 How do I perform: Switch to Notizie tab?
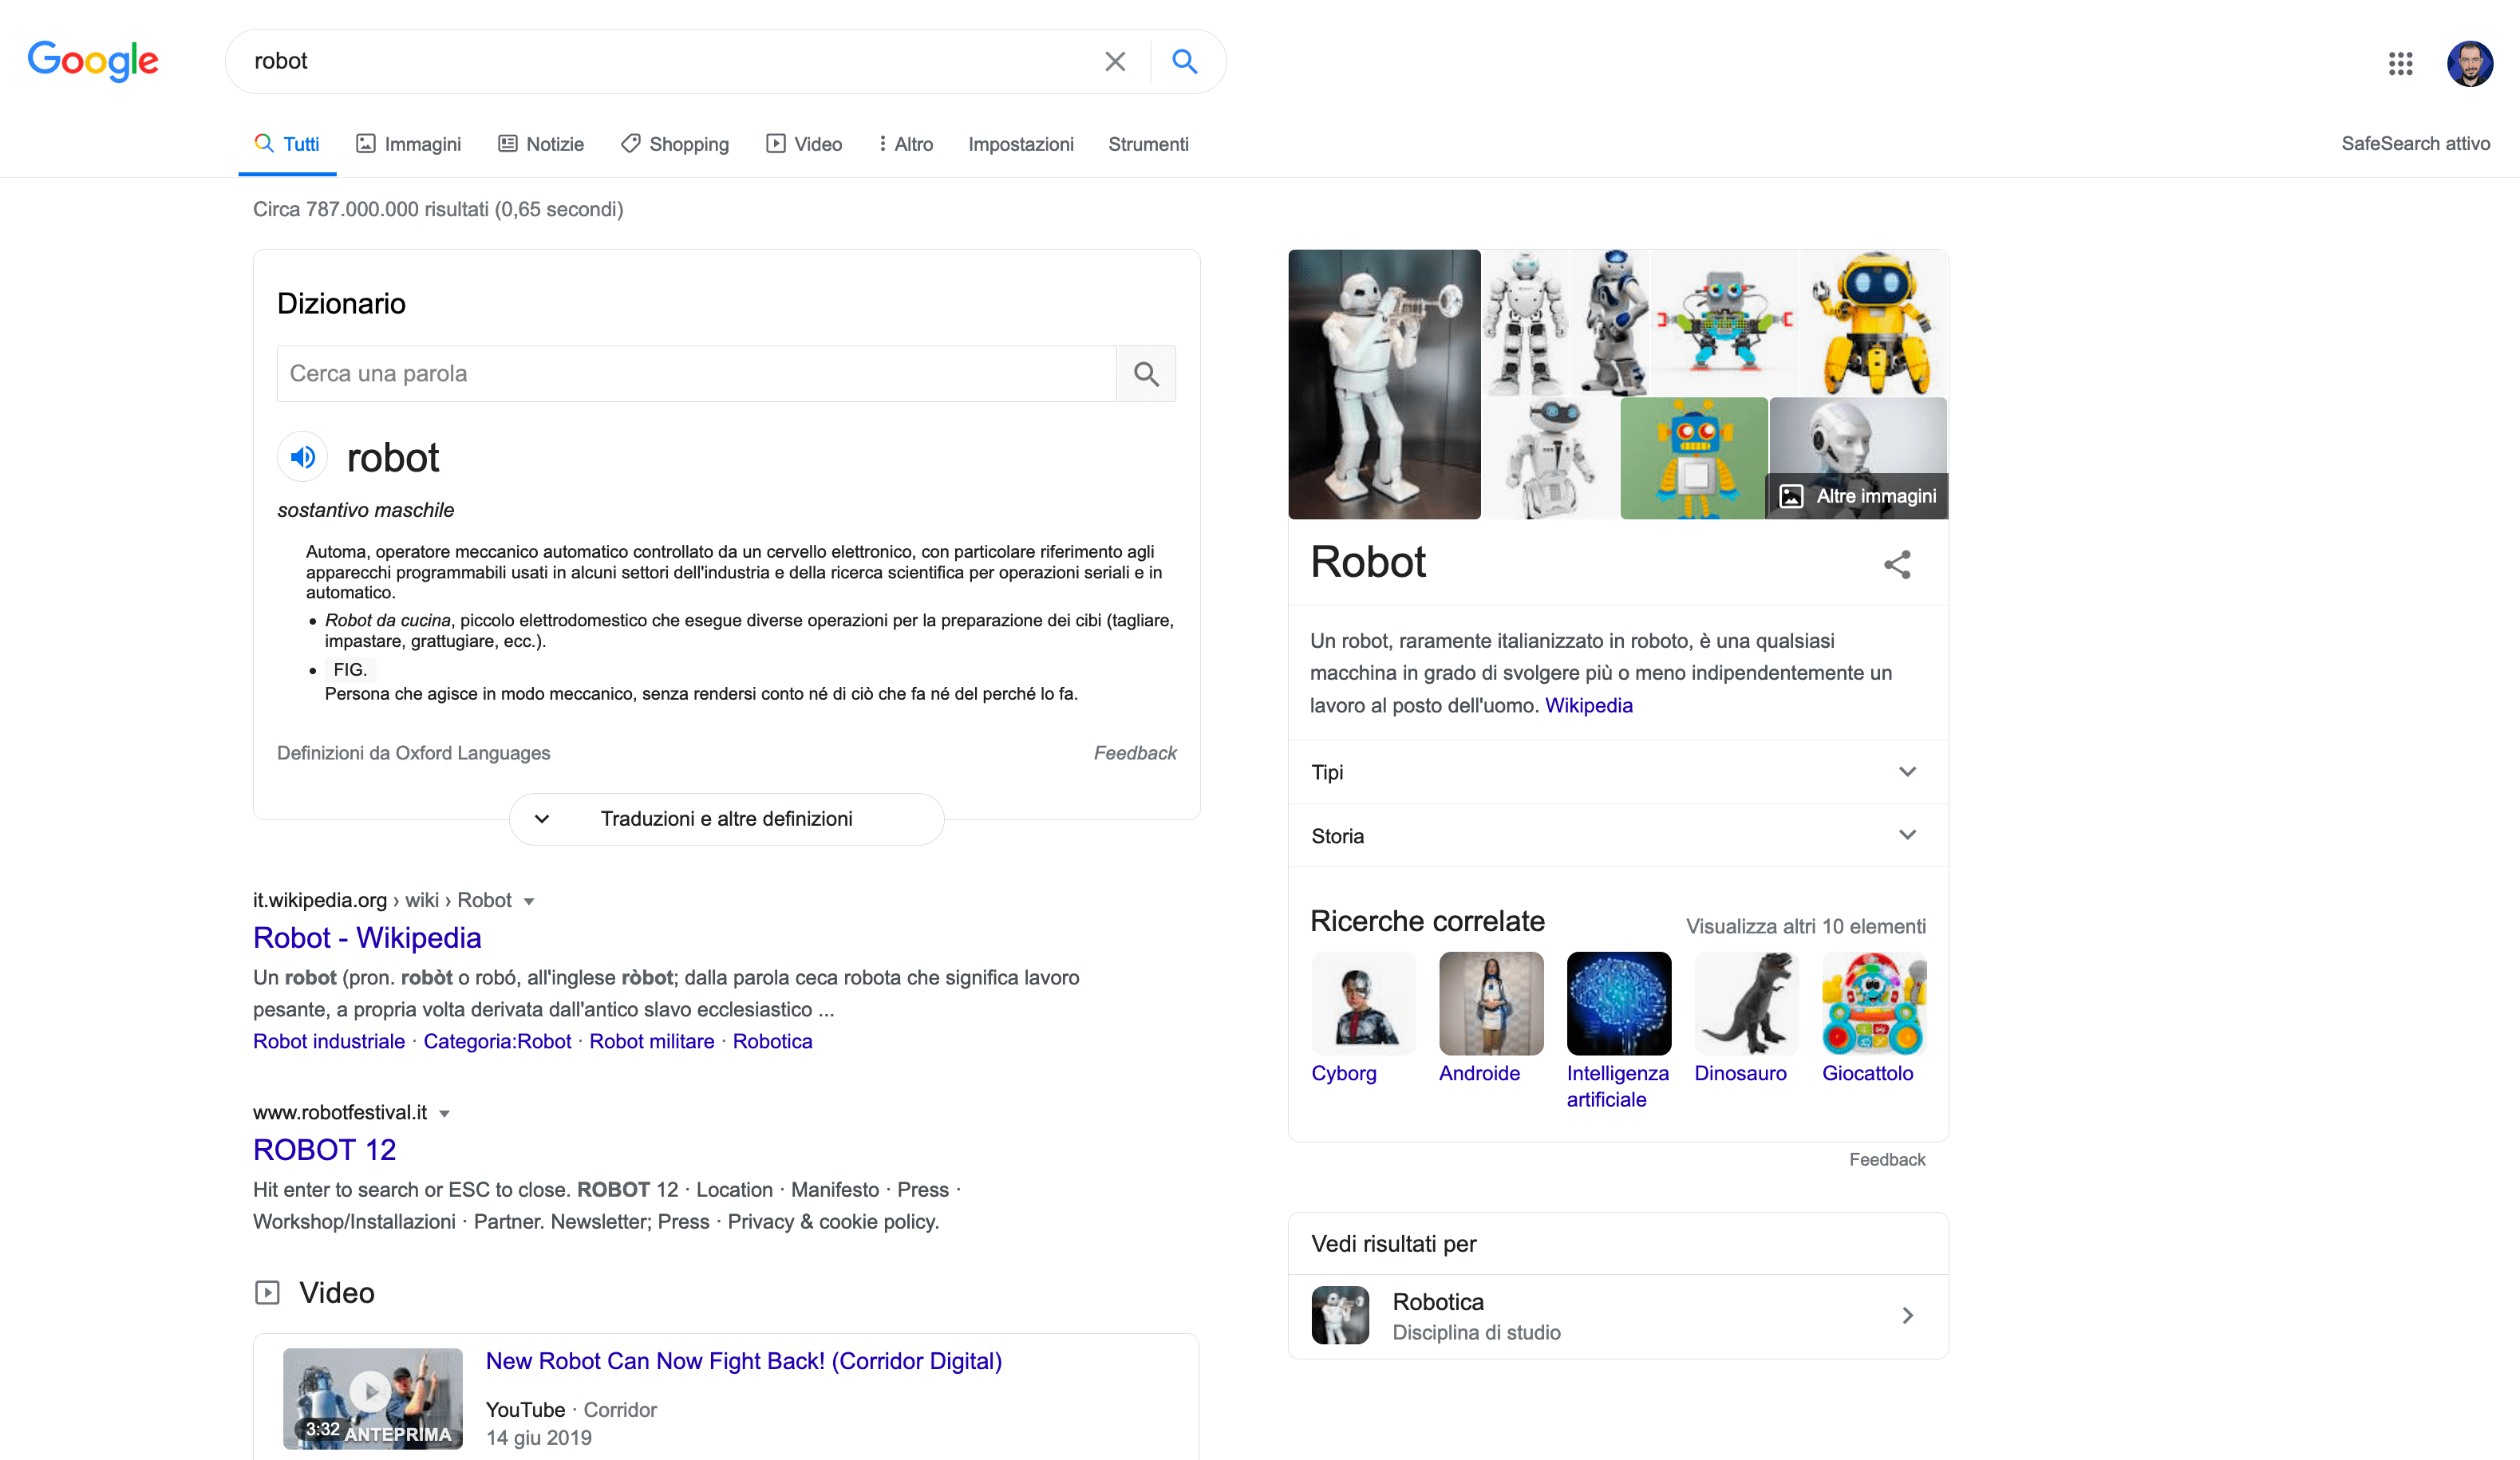(540, 144)
